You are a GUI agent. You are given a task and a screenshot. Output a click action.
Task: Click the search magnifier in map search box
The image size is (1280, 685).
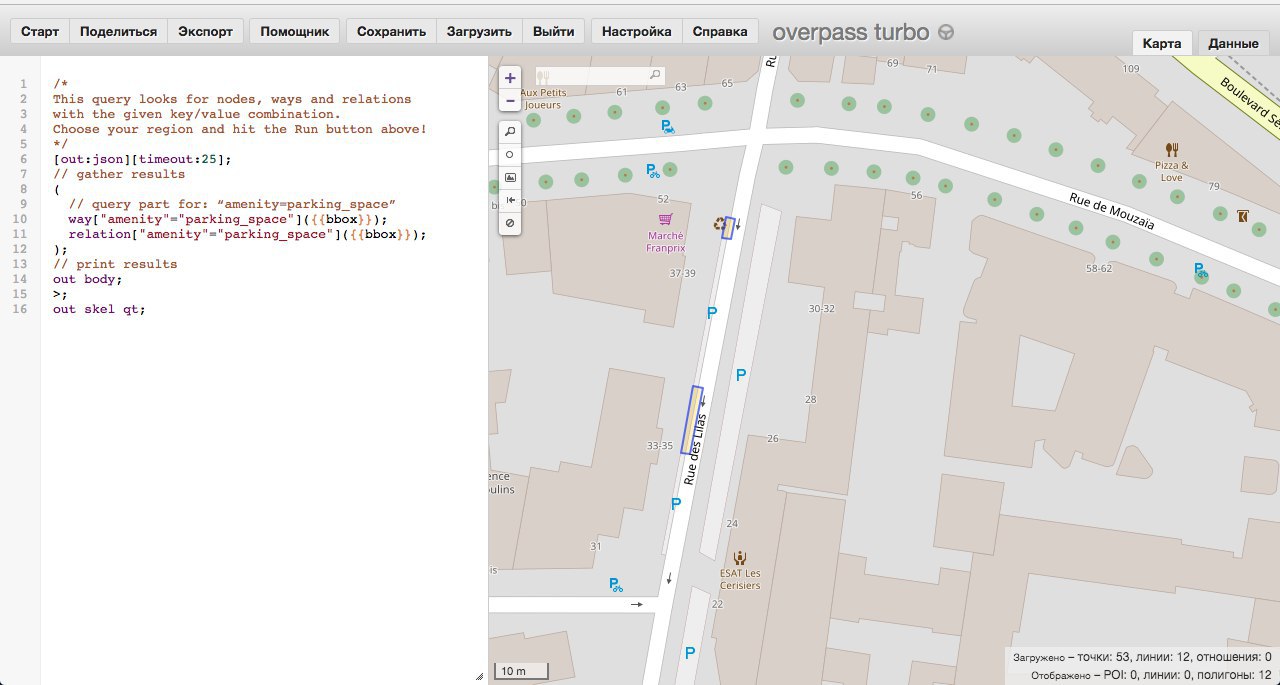point(655,75)
